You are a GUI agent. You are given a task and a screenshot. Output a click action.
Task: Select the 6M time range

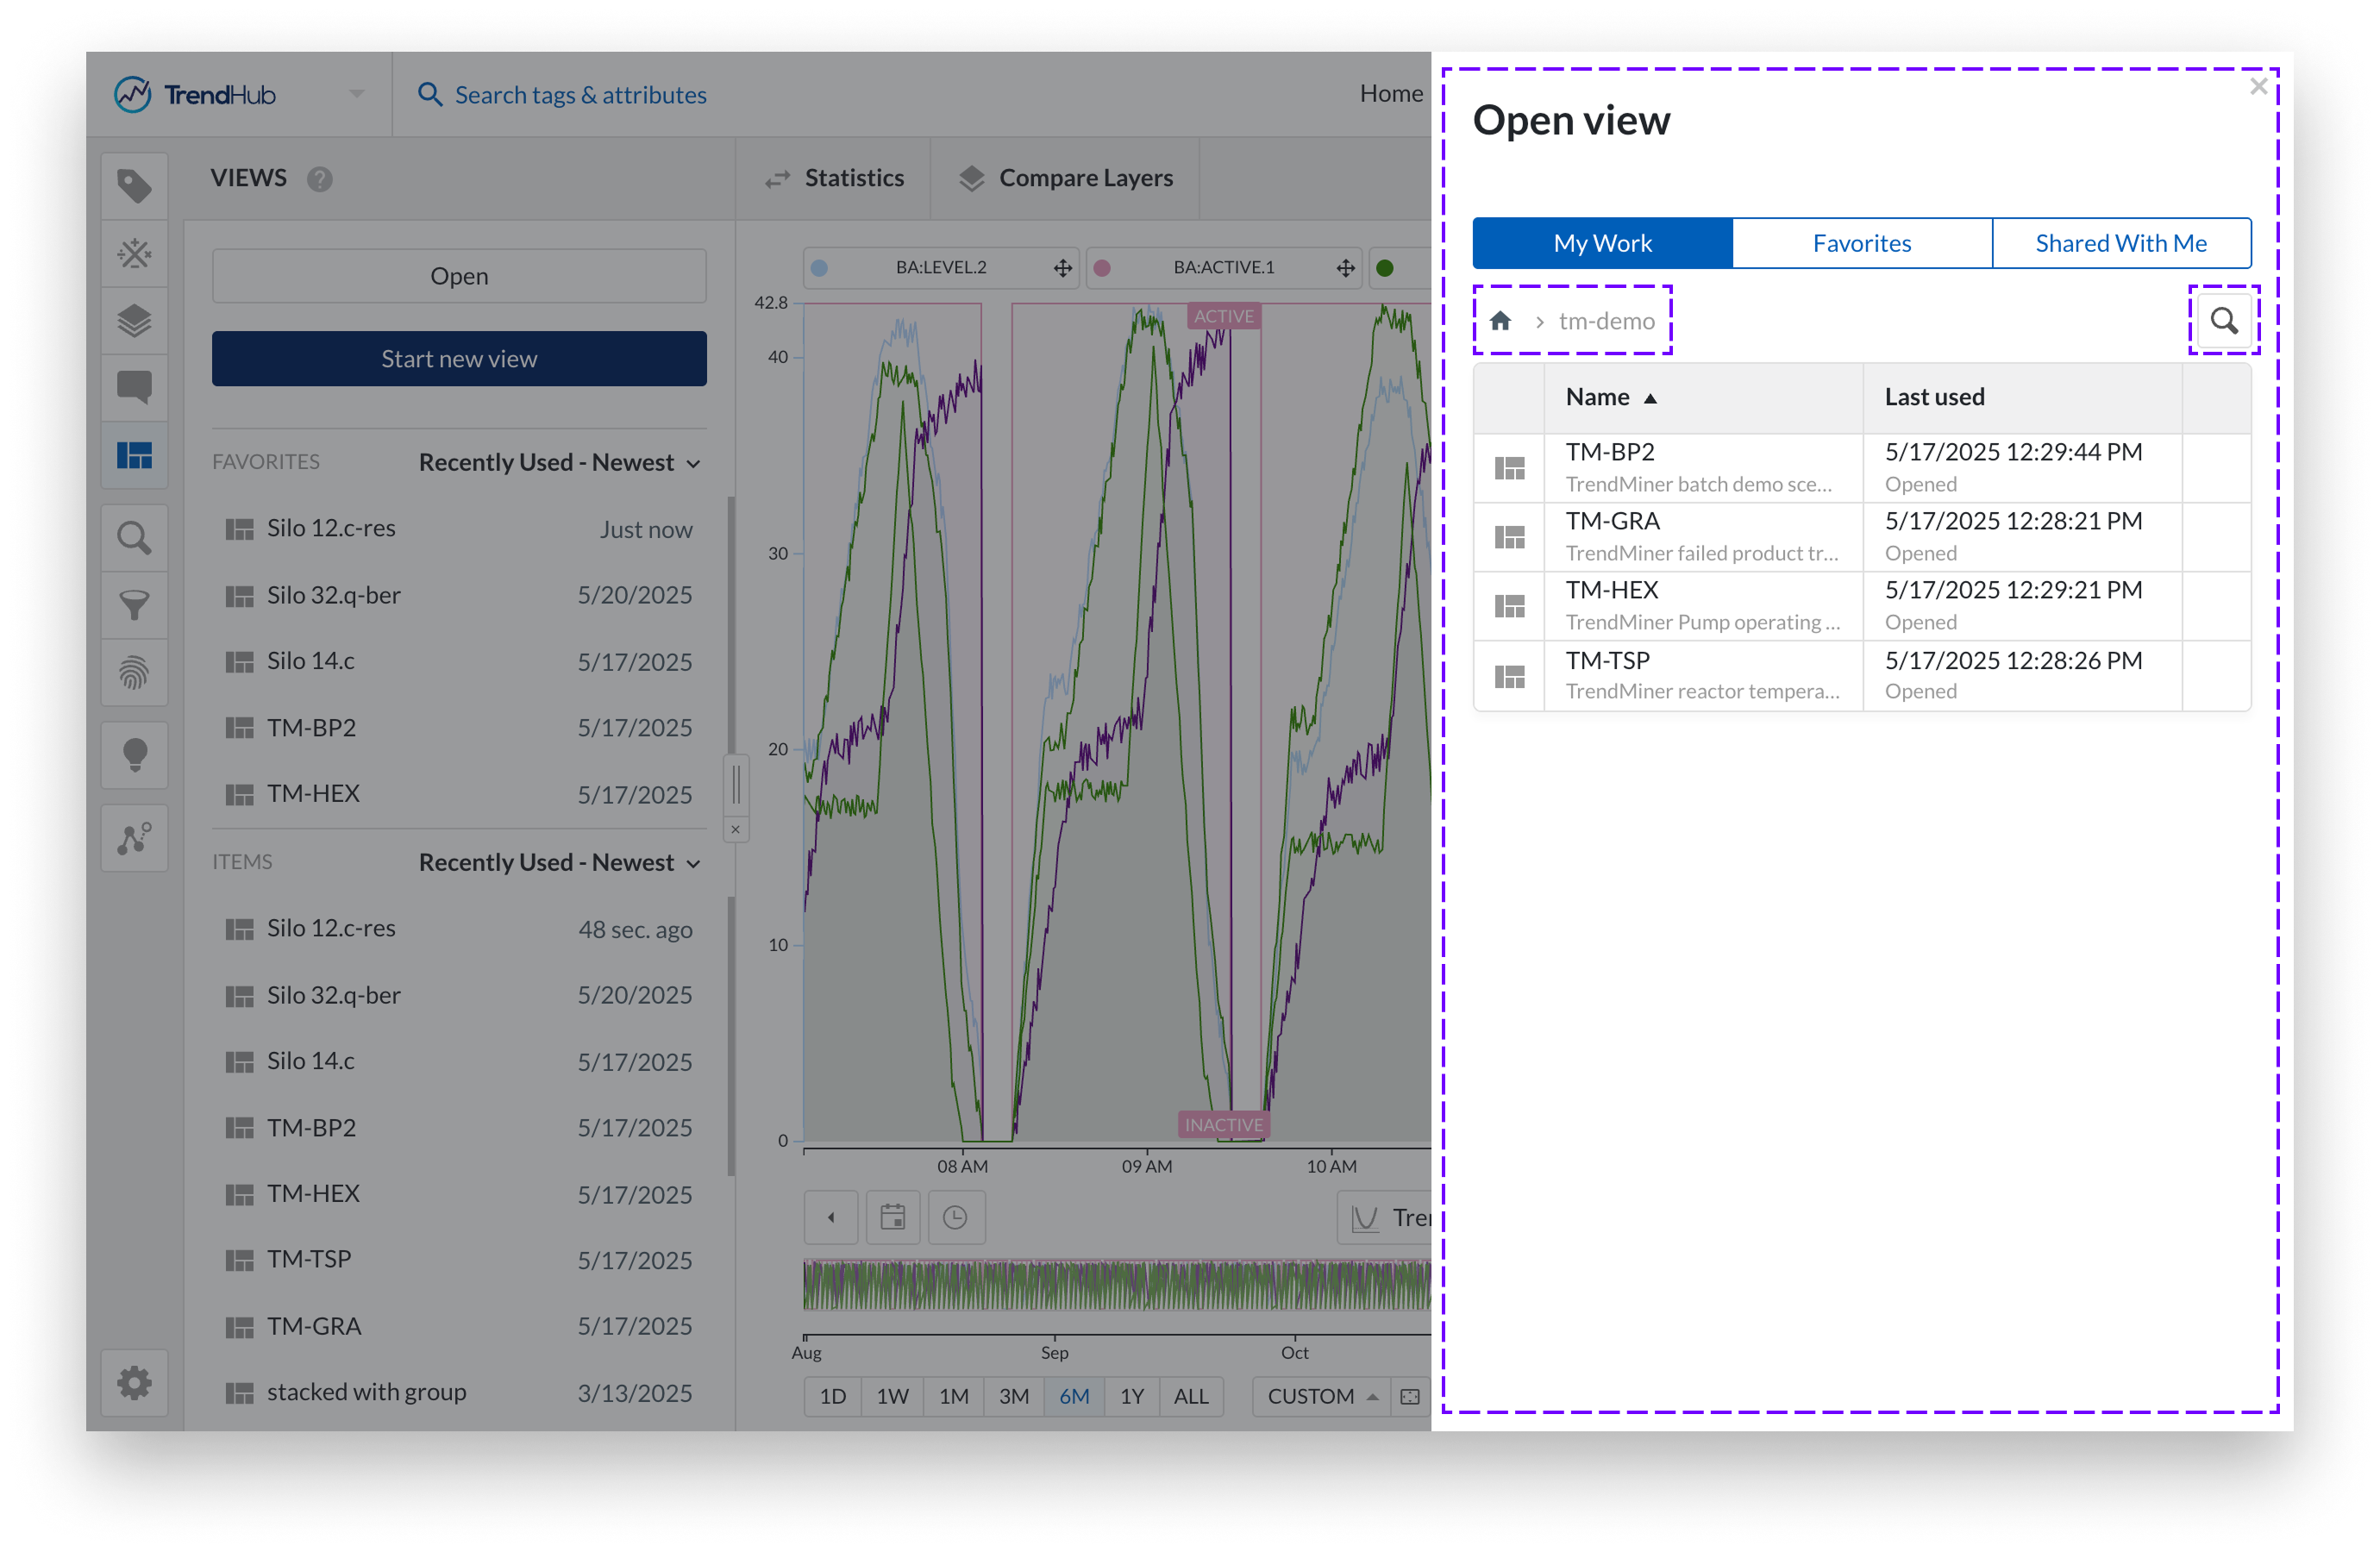1074,1396
